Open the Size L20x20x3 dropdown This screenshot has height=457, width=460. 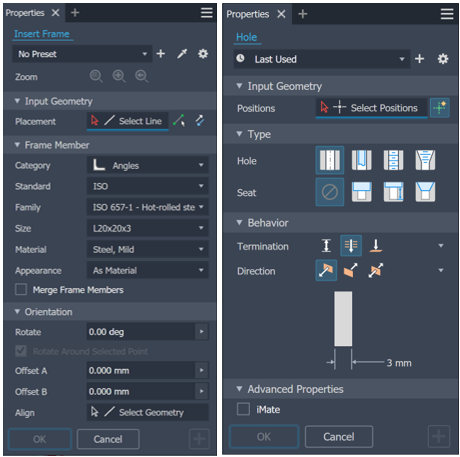(x=148, y=228)
